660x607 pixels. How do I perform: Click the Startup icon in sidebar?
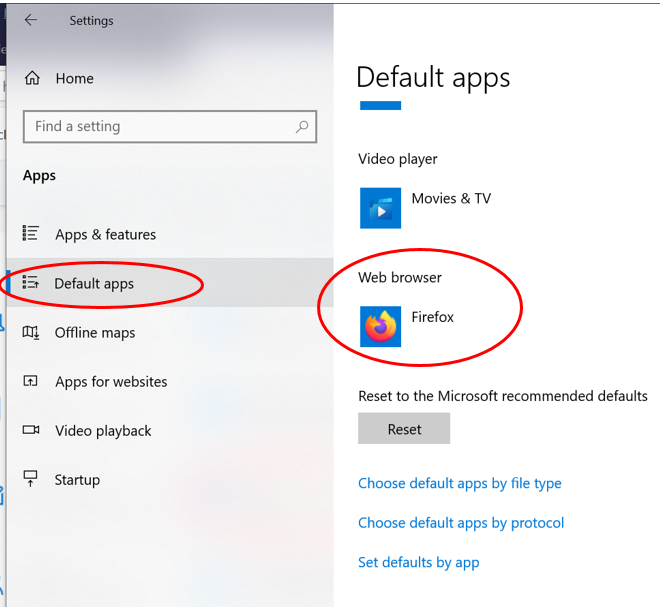click(30, 479)
